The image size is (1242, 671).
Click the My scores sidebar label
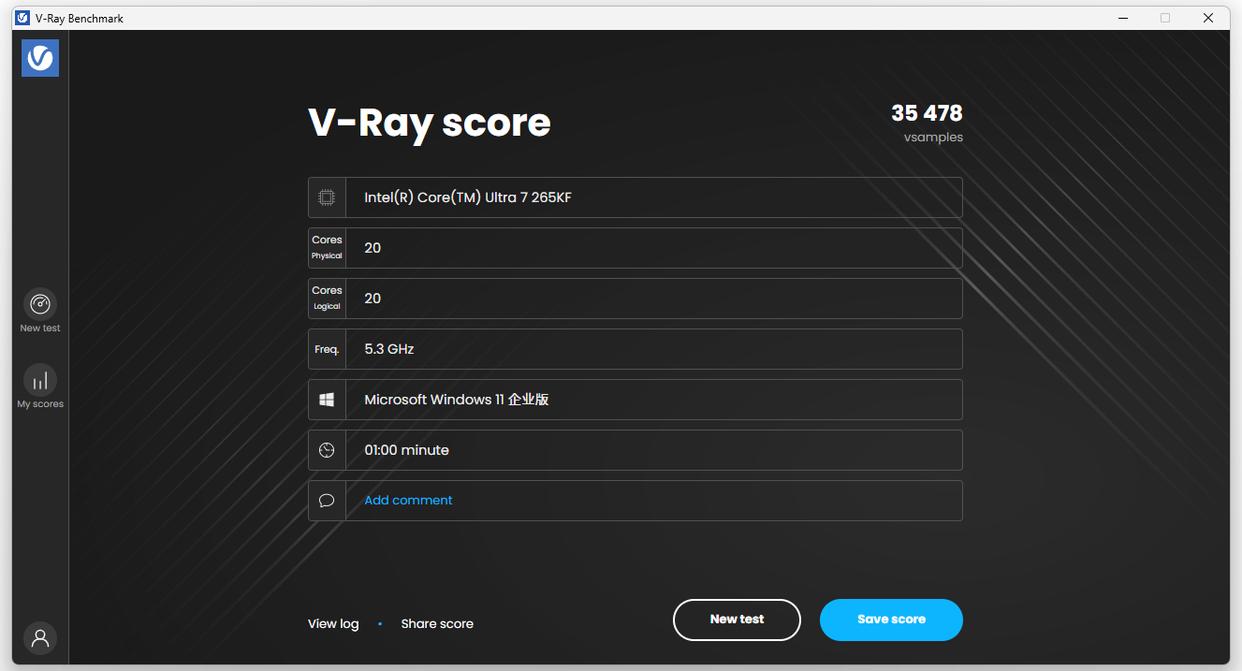point(40,404)
